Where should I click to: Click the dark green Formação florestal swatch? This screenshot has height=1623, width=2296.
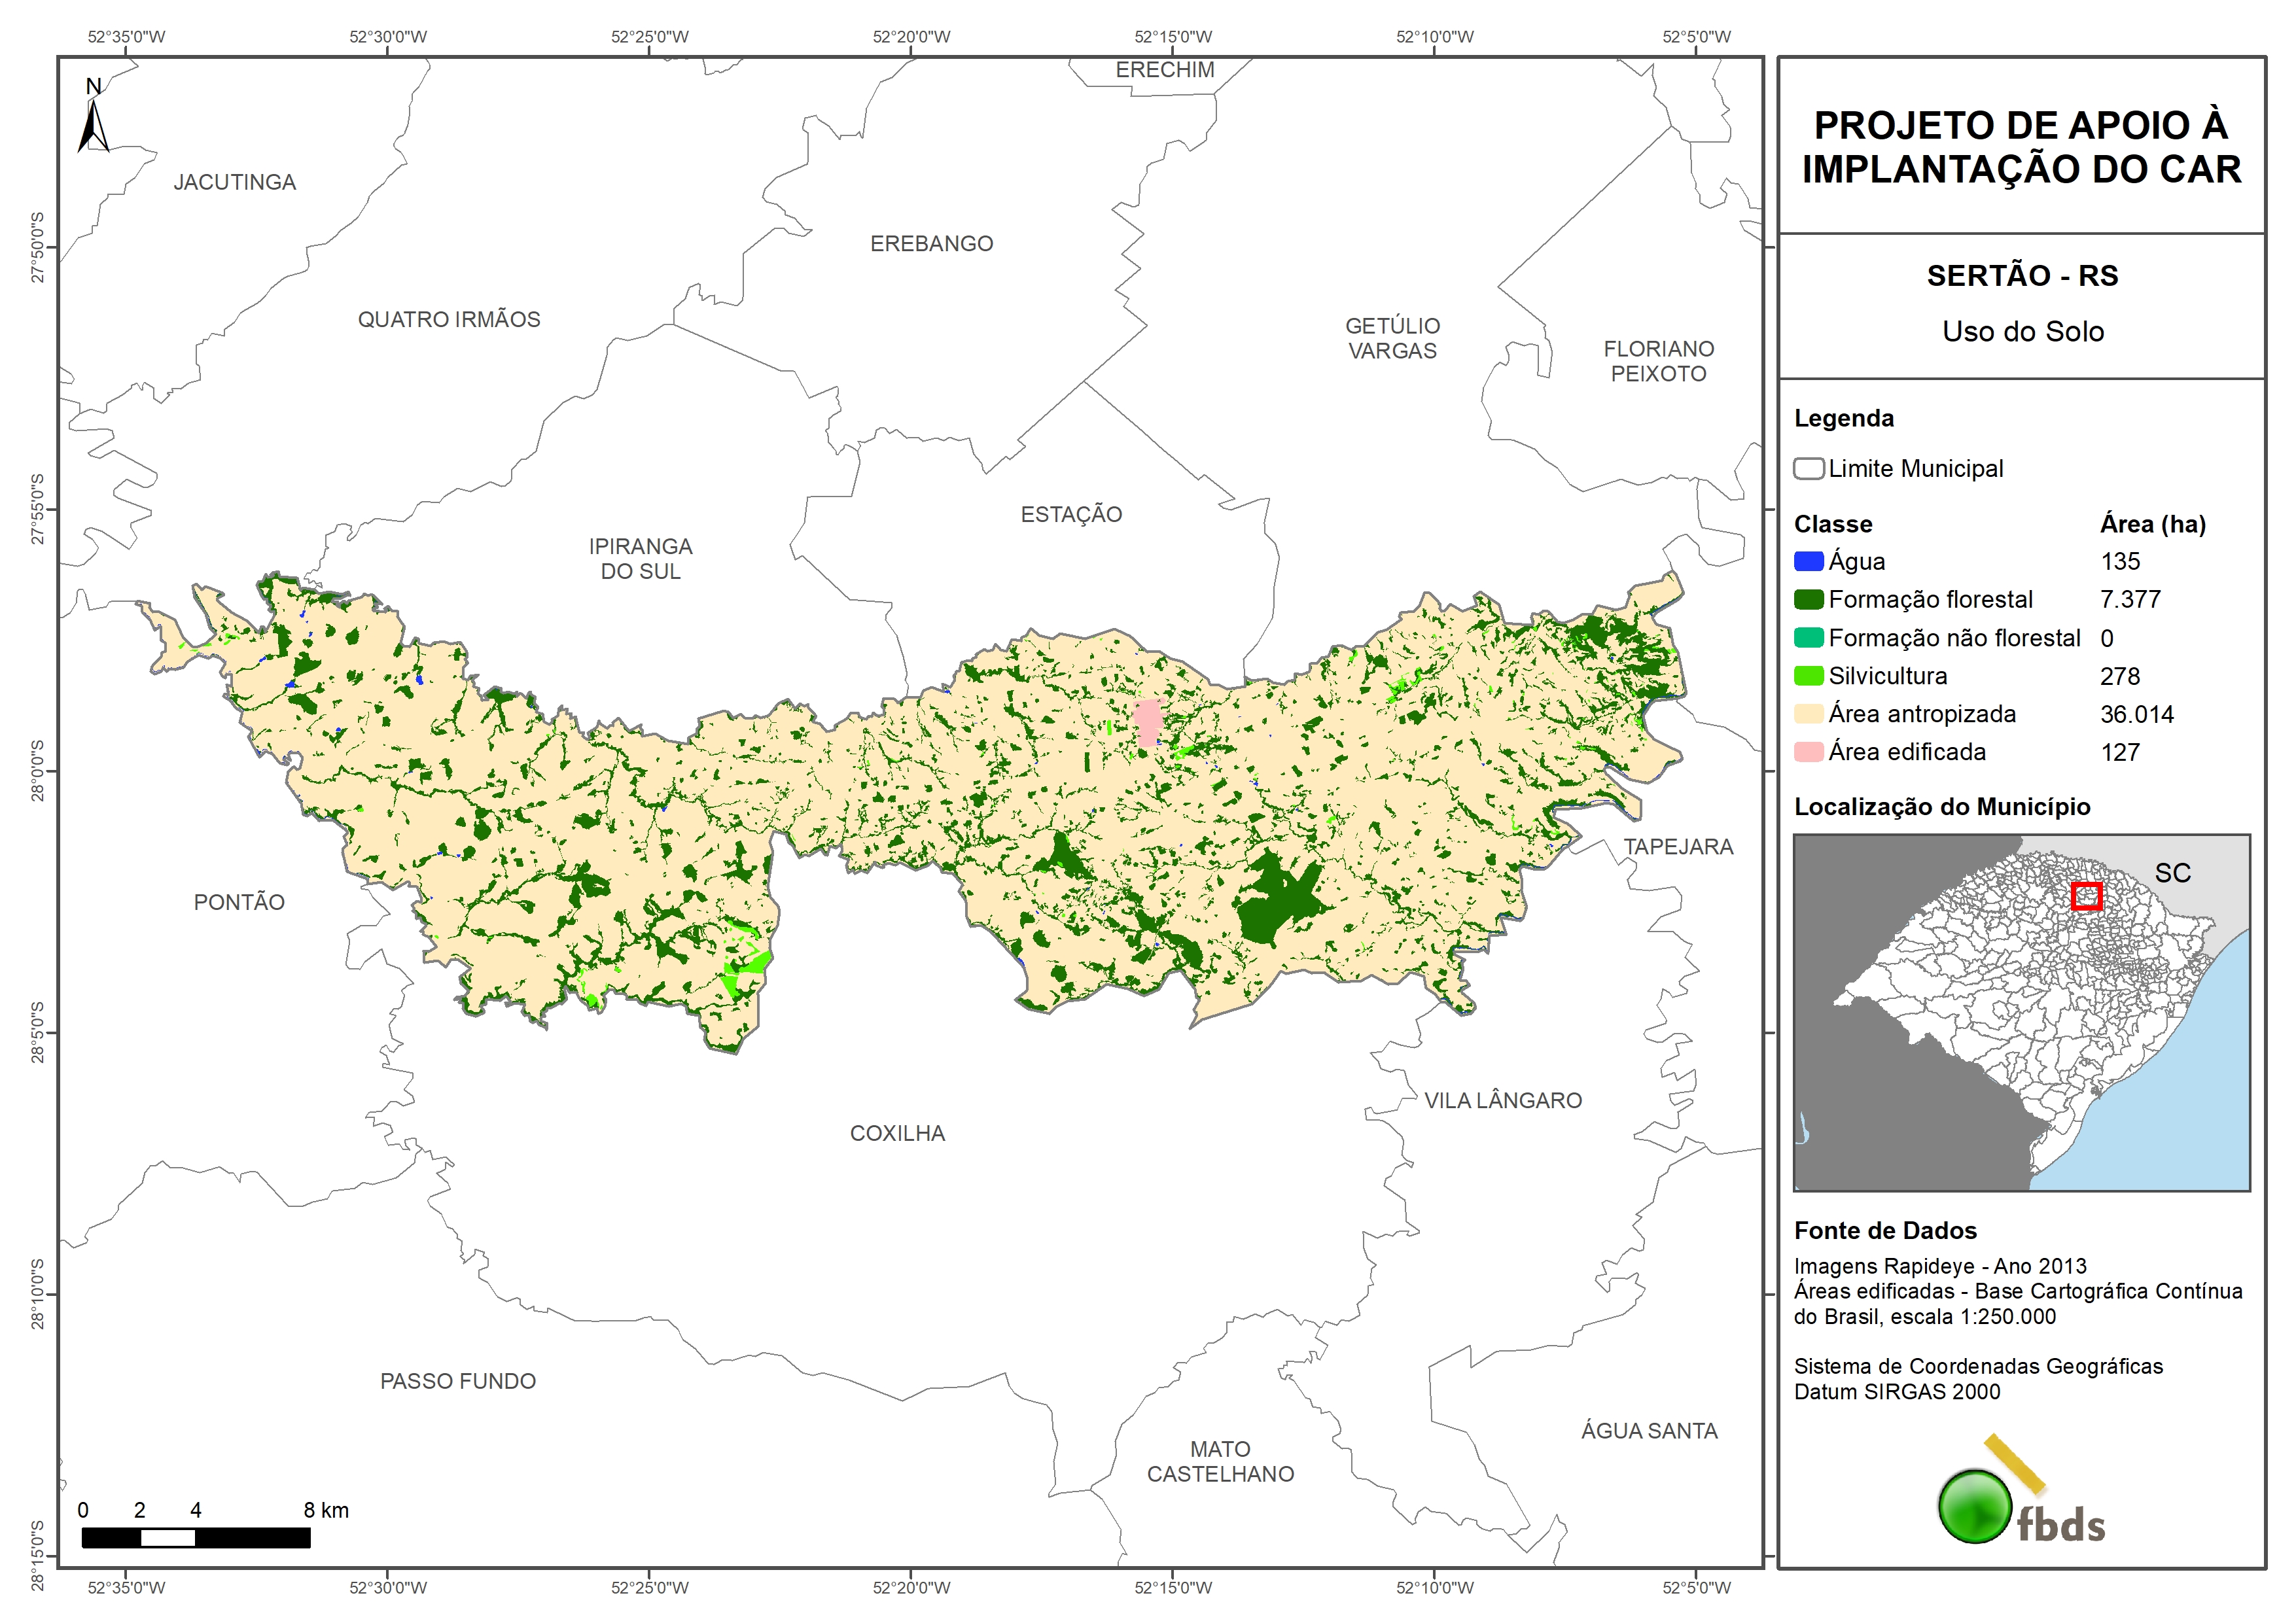point(1808,599)
